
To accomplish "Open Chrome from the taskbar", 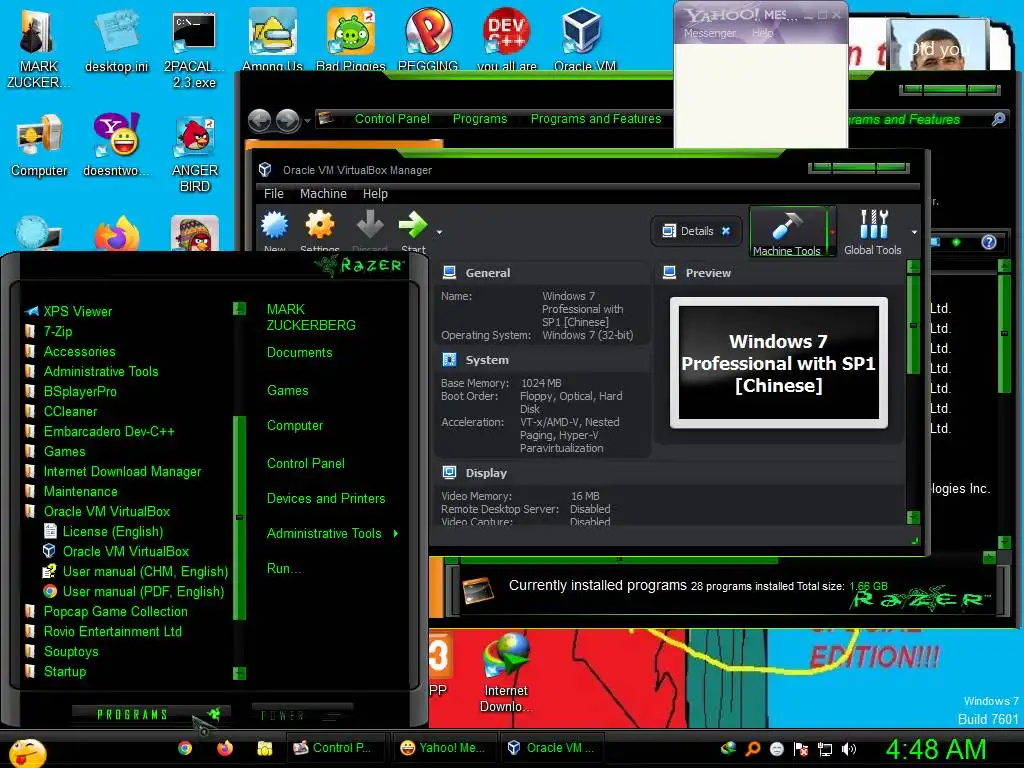I will [x=185, y=748].
